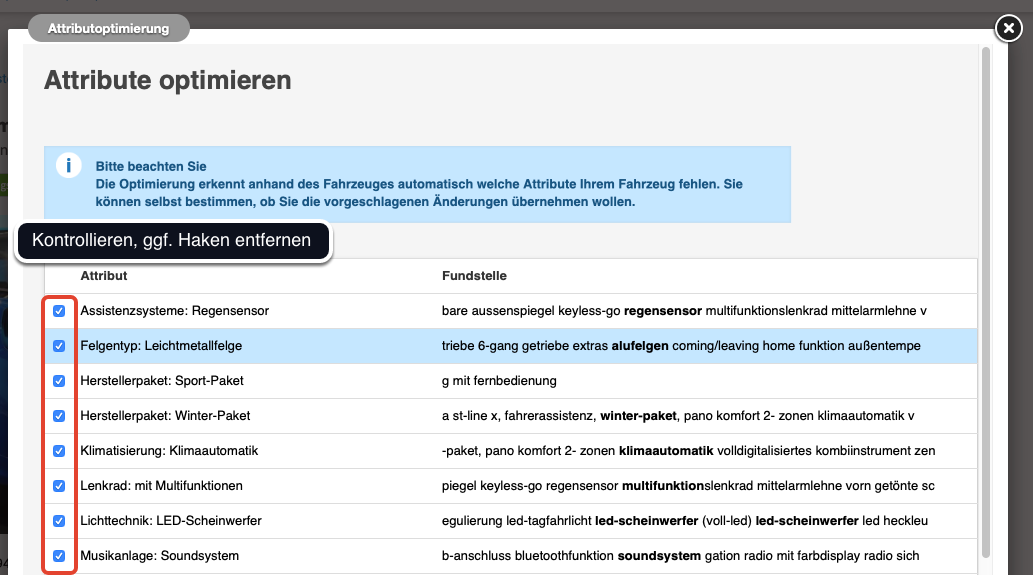The width and height of the screenshot is (1033, 575).
Task: Click the blue info icon in the notice box
Action: pos(68,166)
